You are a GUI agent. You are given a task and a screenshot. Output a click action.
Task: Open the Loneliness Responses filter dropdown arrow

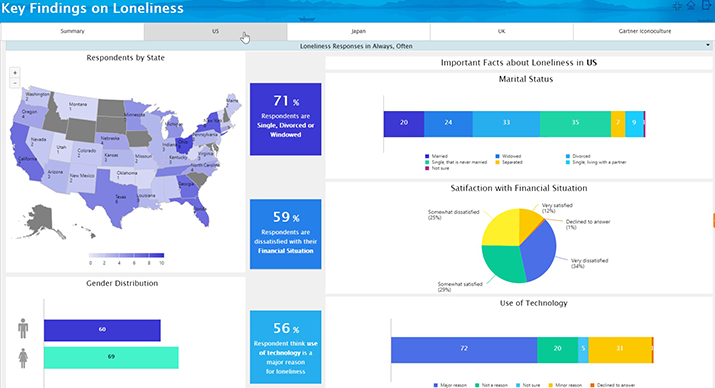pos(708,45)
